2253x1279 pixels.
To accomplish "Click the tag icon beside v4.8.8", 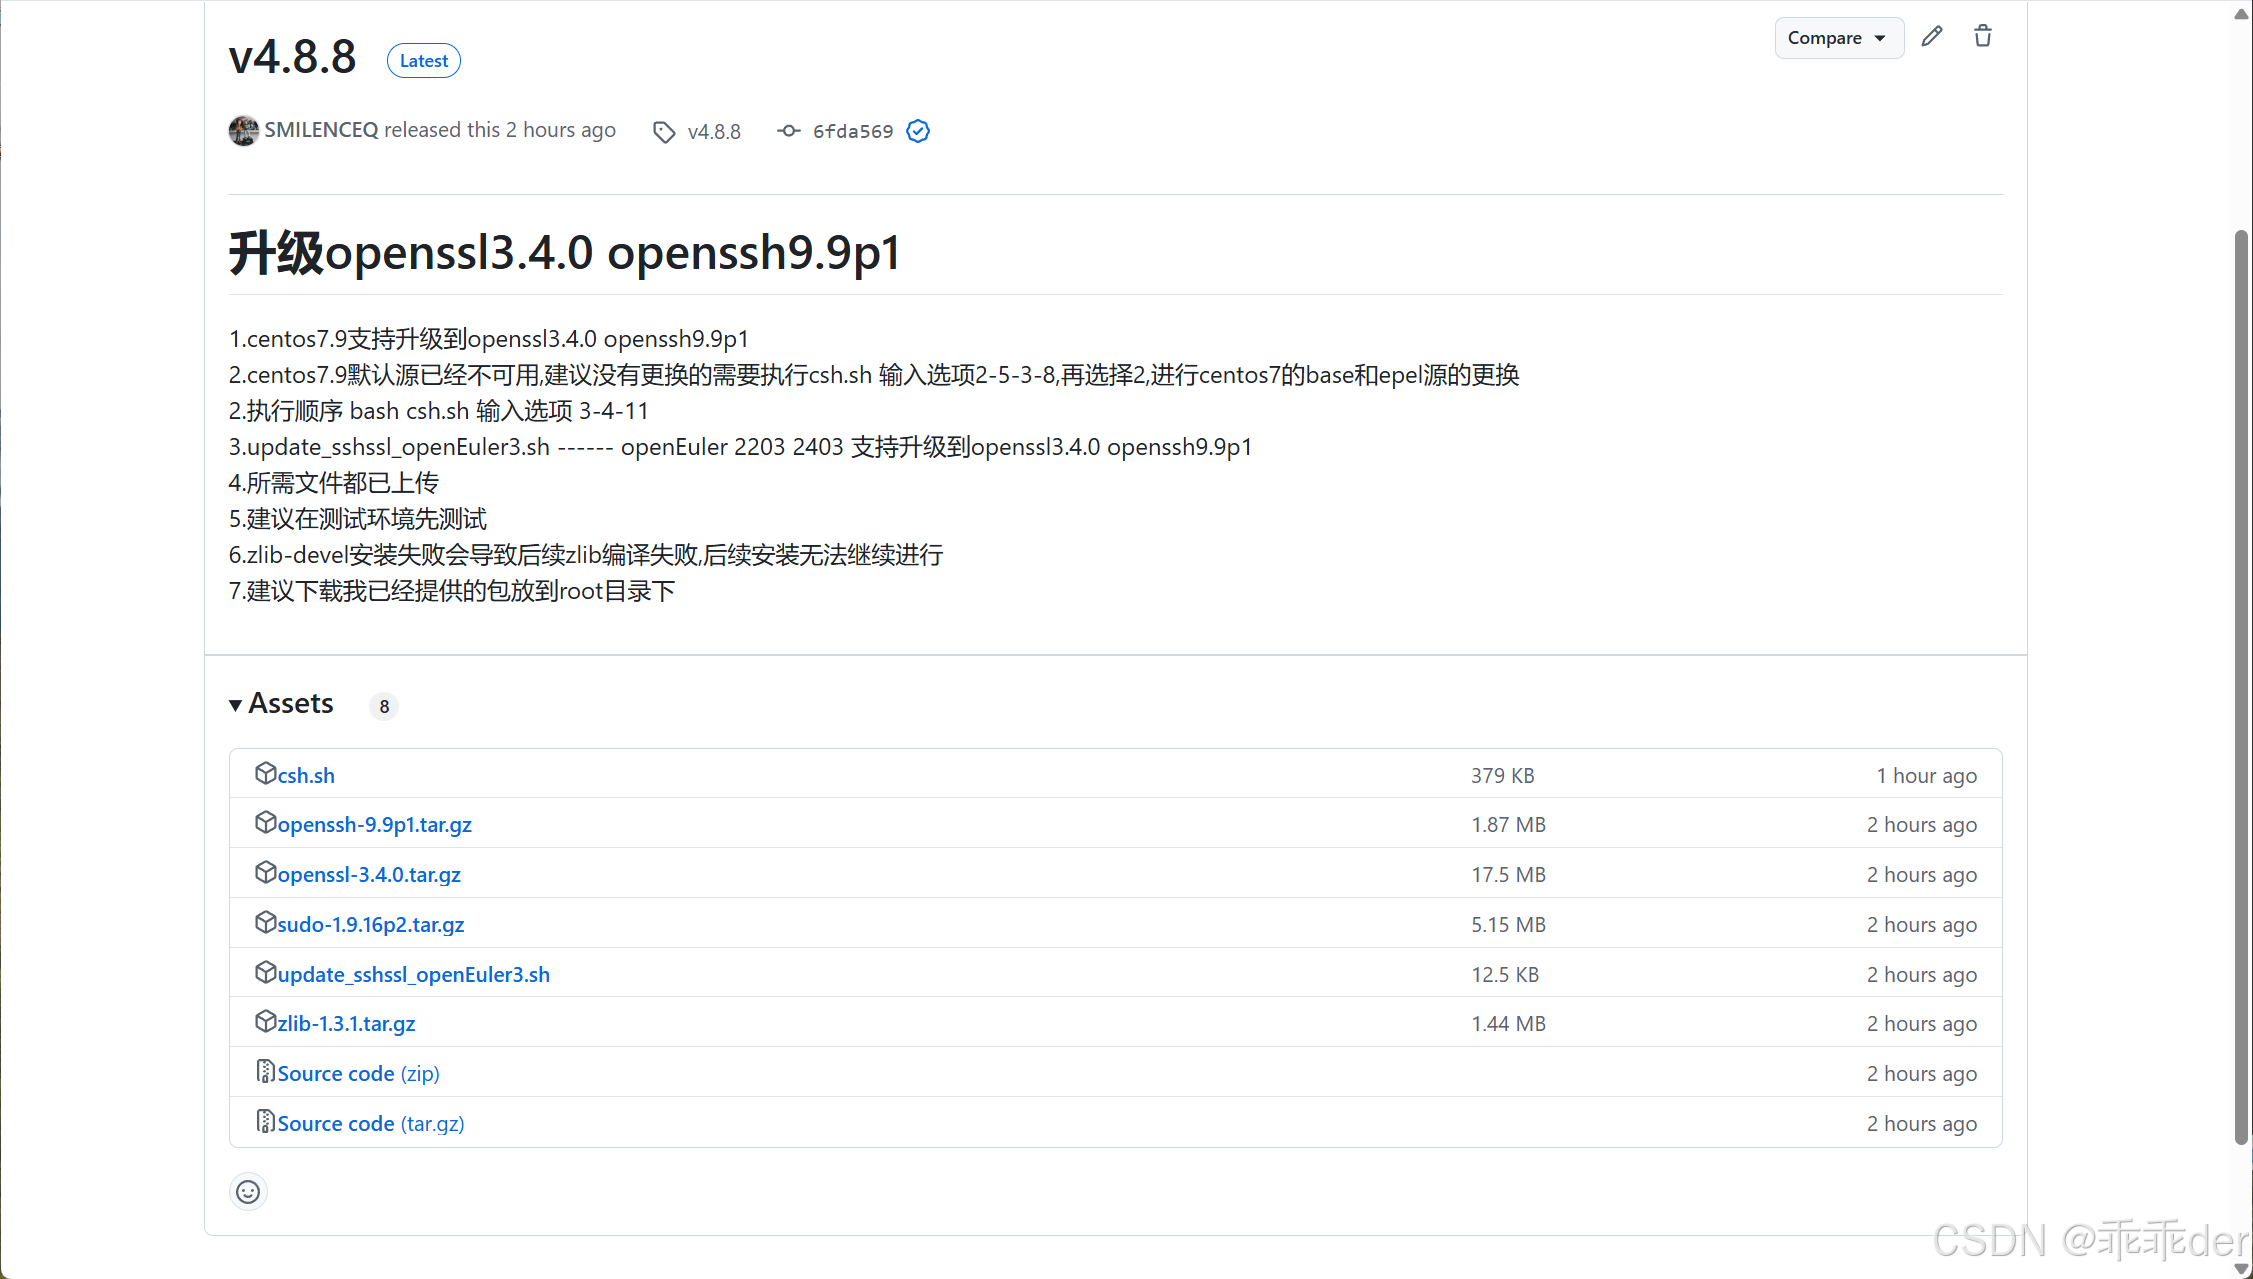I will click(663, 132).
